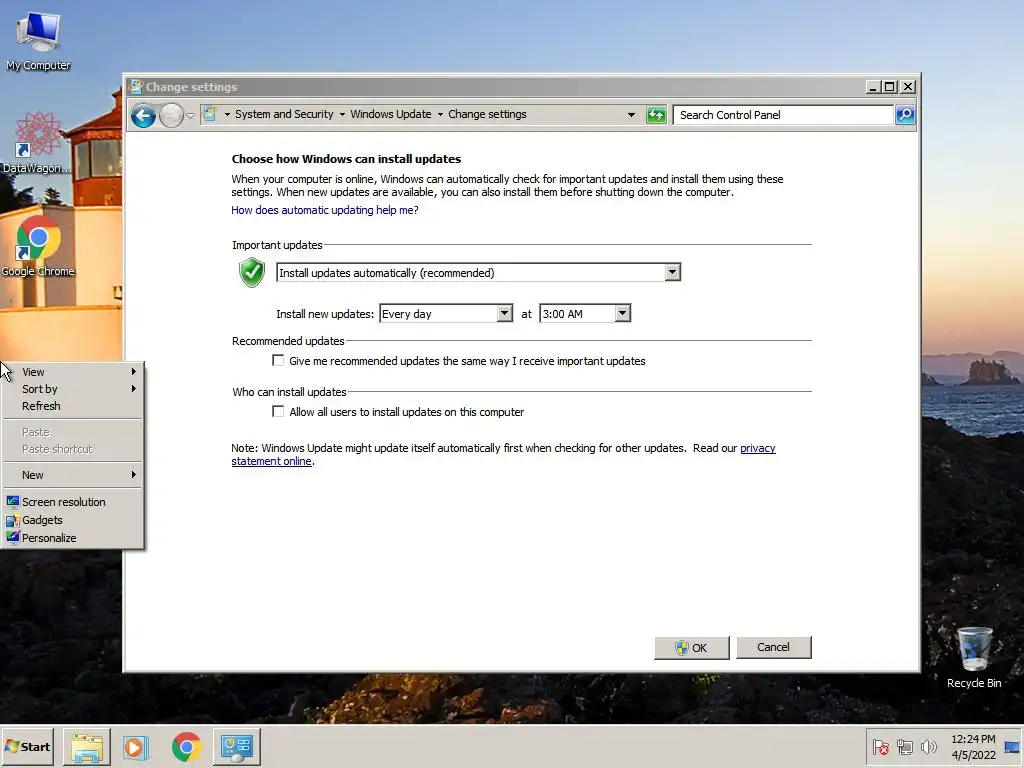Choose Gadgets from the context menu

pyautogui.click(x=73, y=520)
